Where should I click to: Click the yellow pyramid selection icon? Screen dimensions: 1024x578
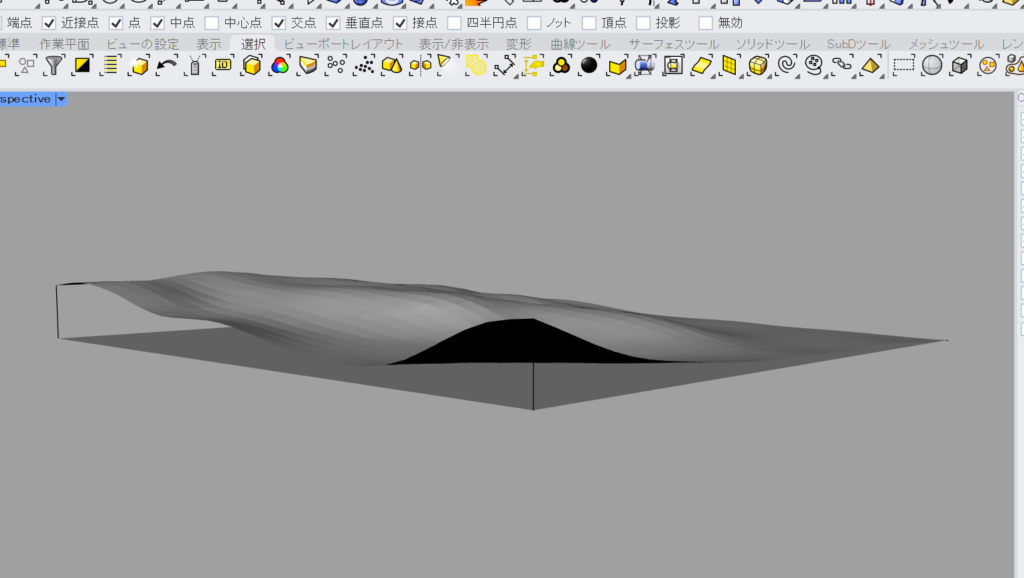pos(870,66)
